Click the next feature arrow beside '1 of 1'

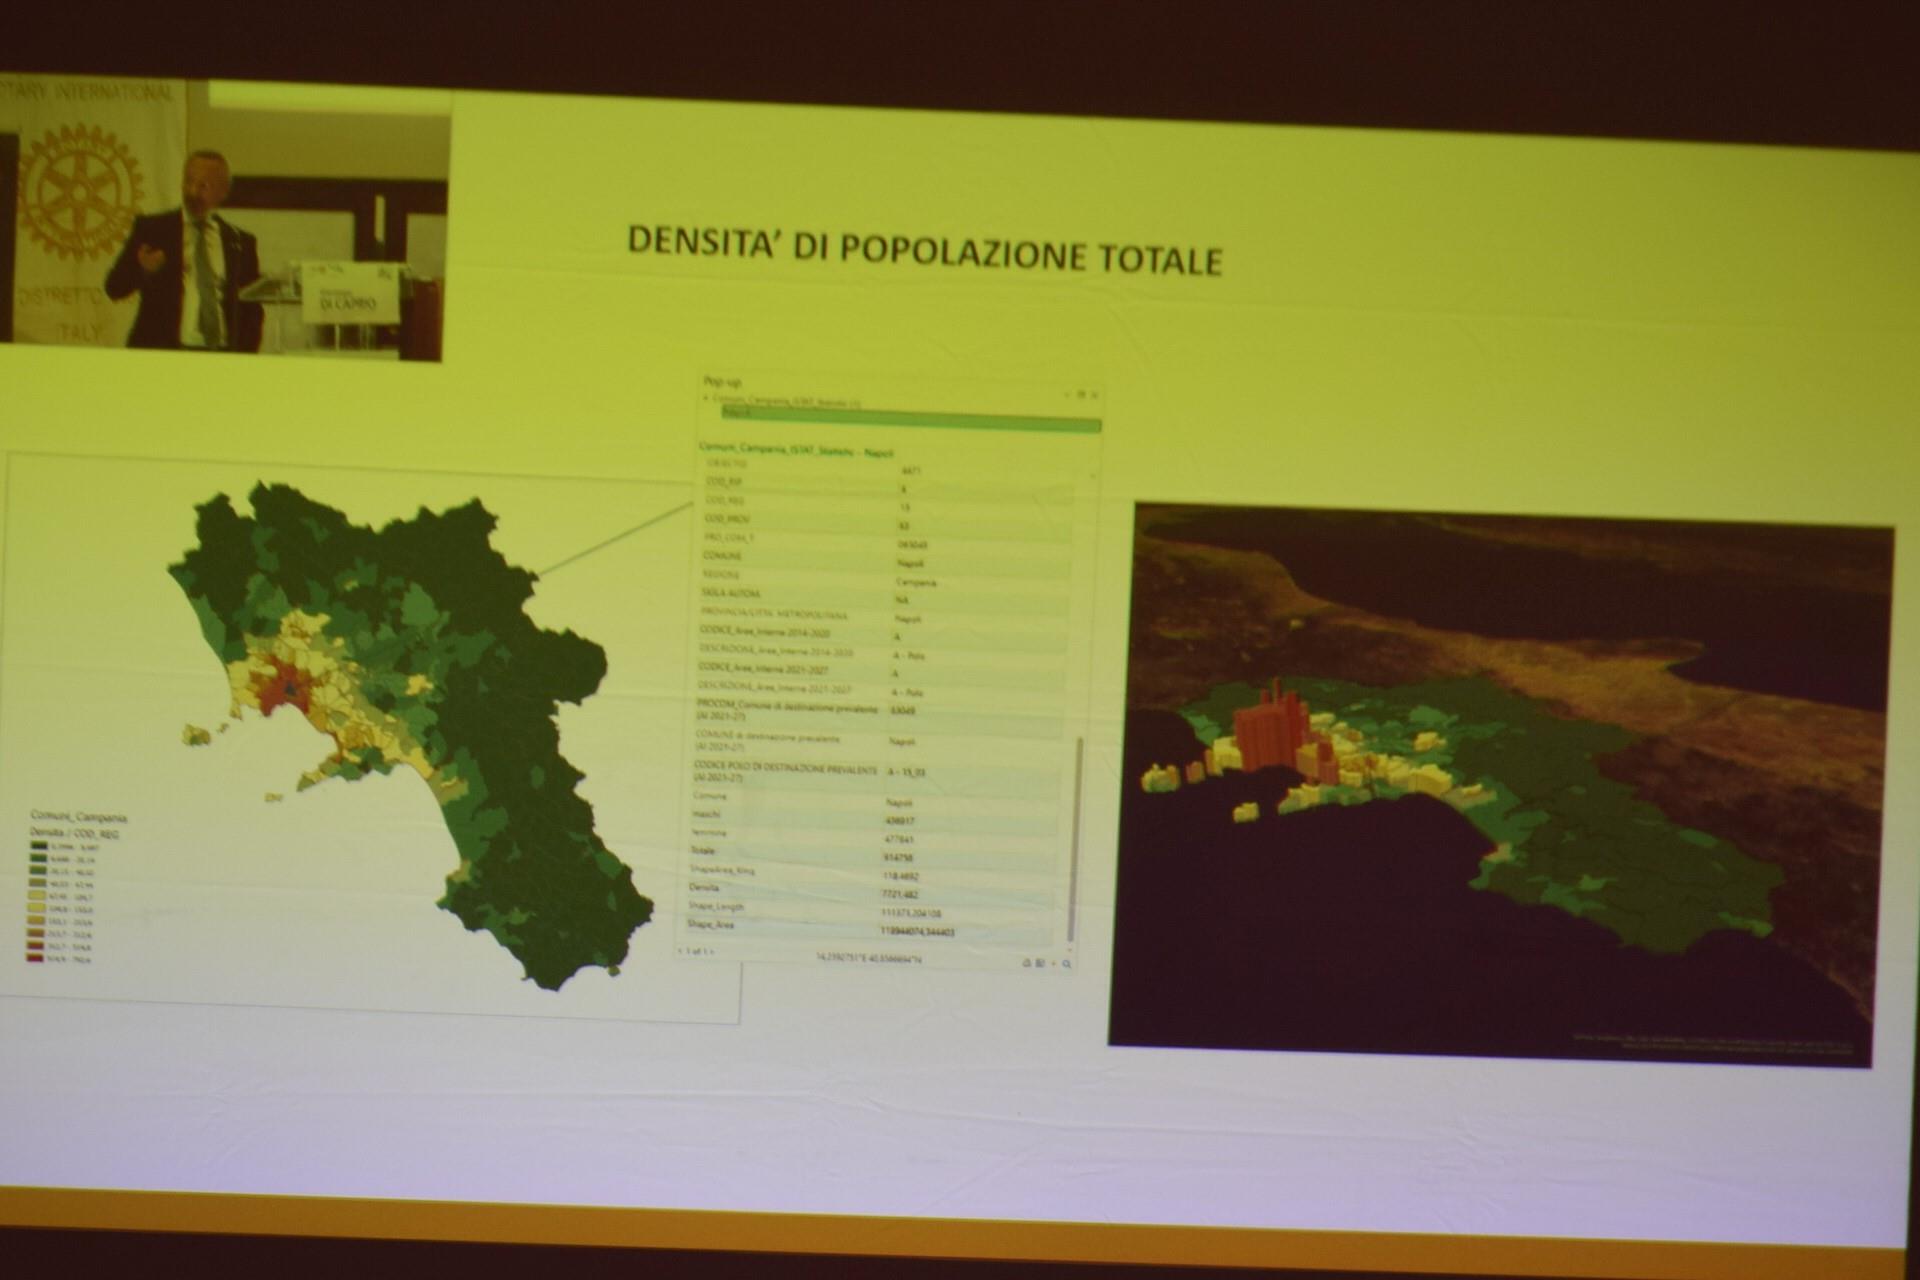click(713, 951)
